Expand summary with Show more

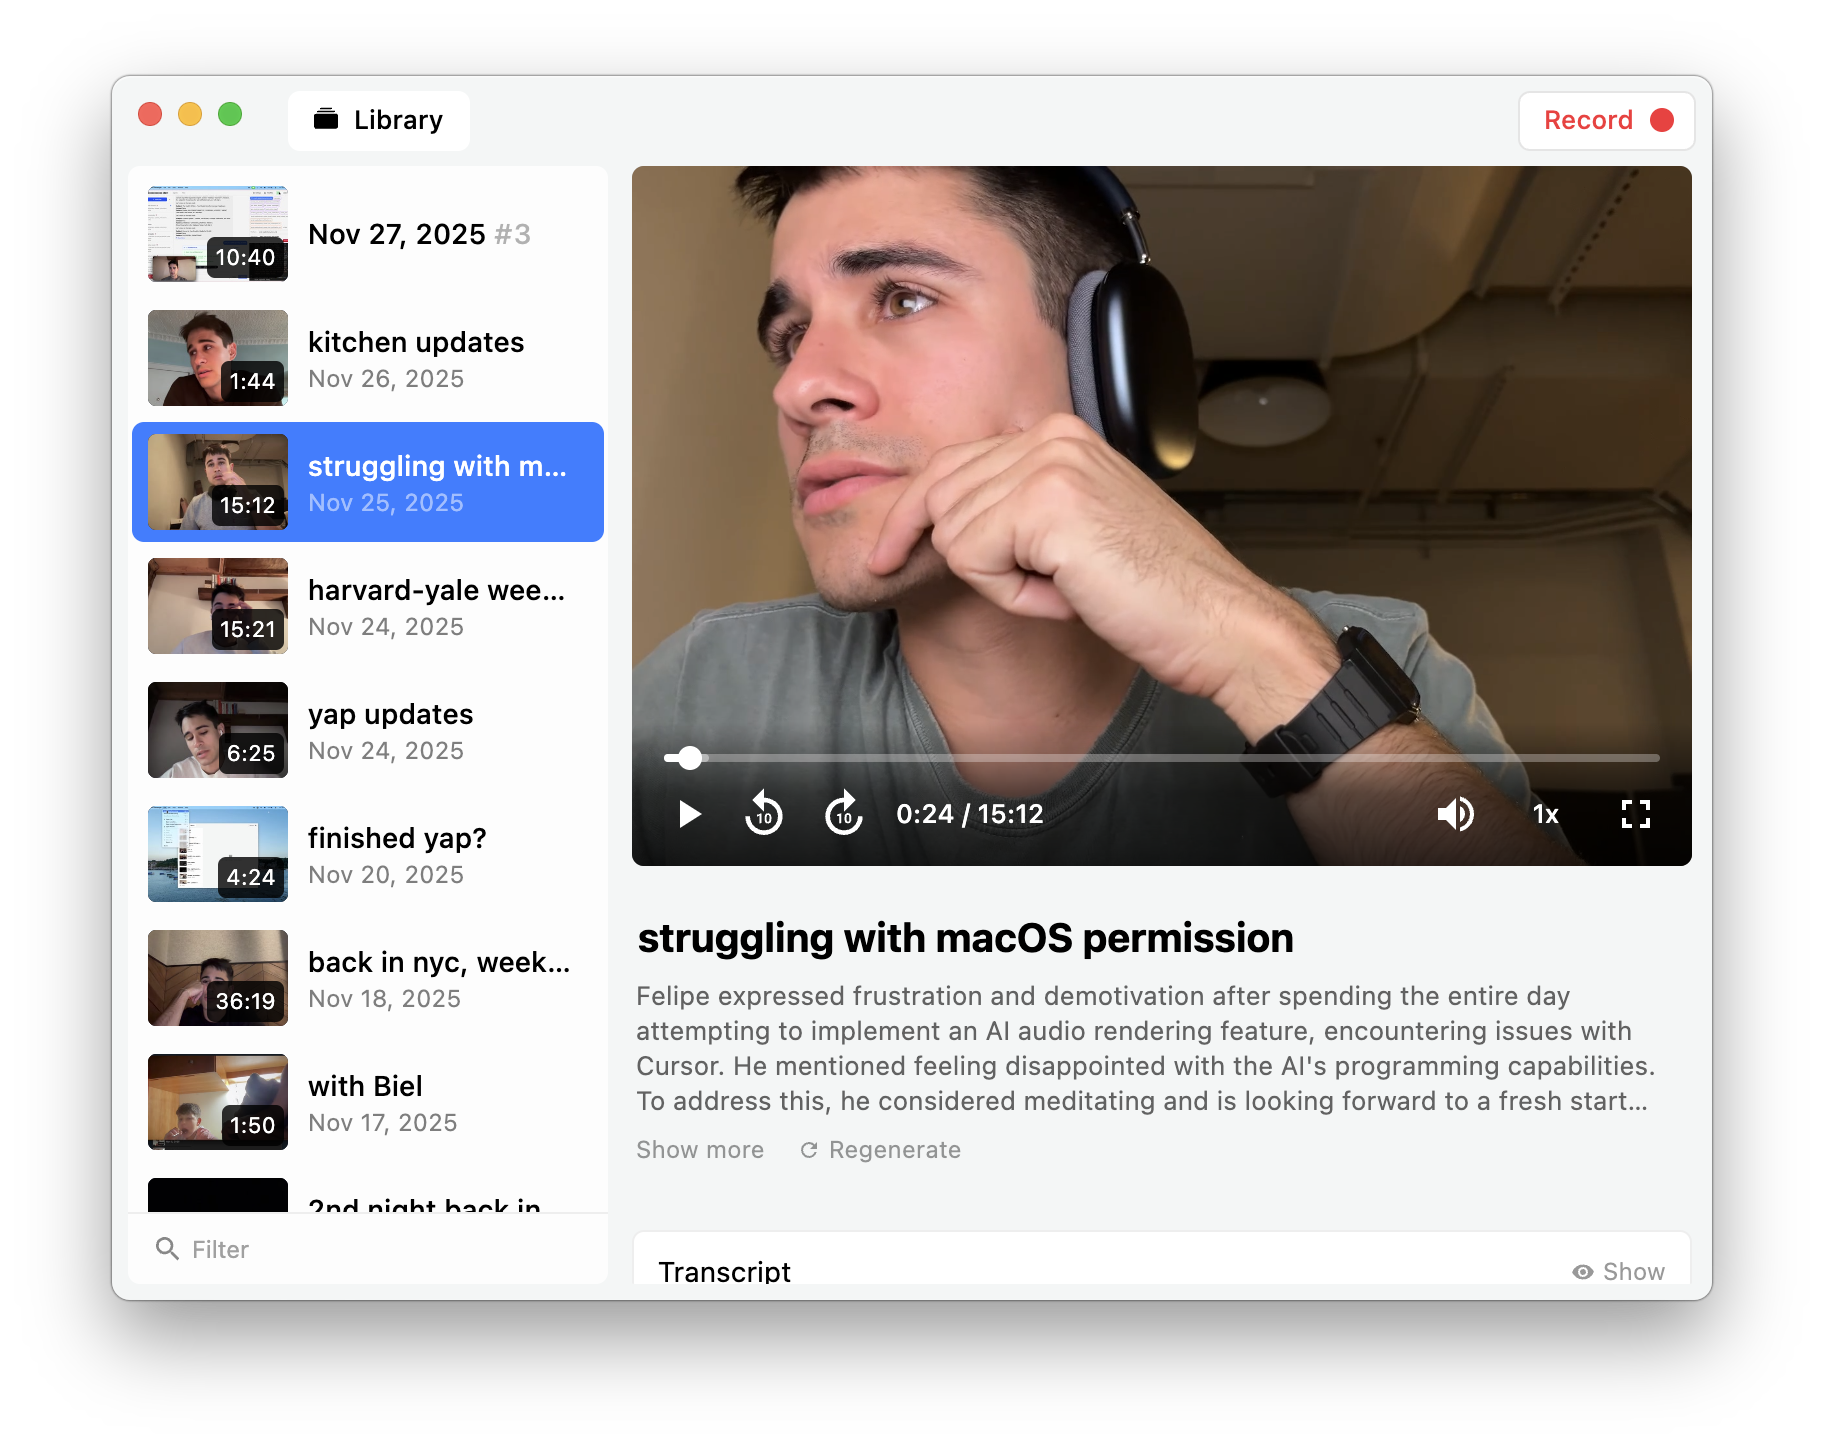(700, 1150)
